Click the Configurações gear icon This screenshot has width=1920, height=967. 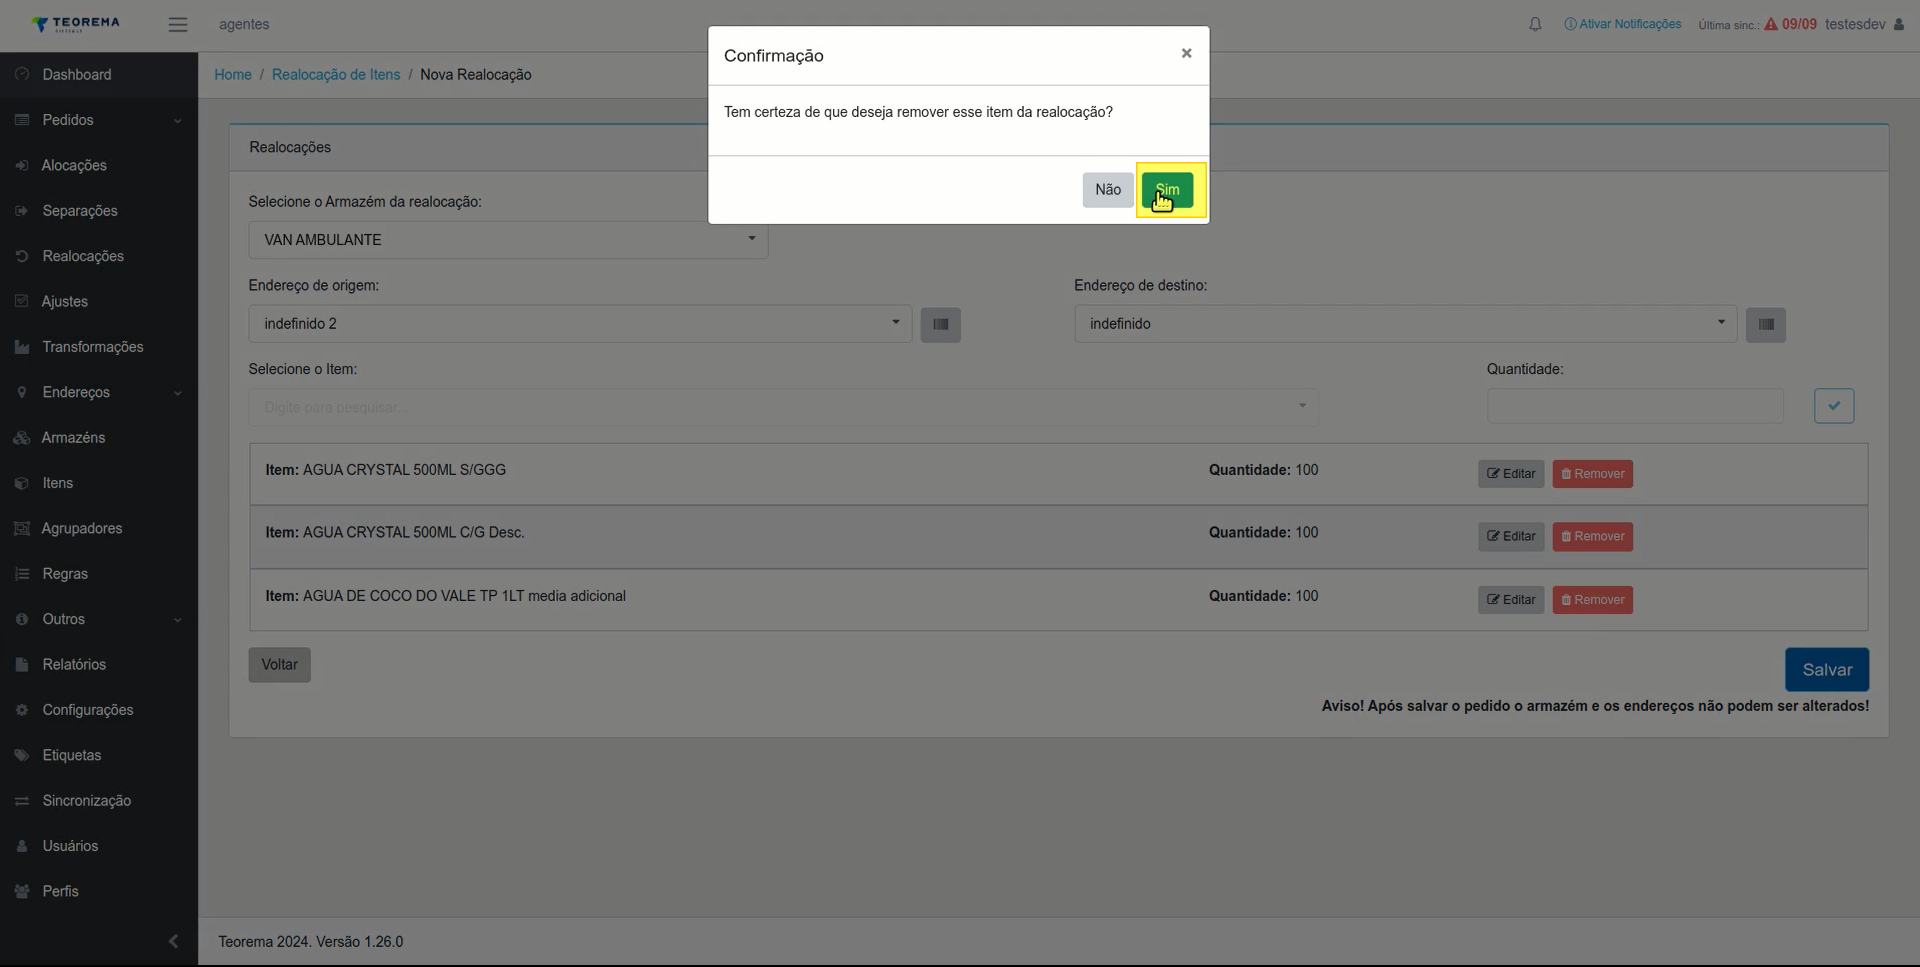pyautogui.click(x=22, y=710)
